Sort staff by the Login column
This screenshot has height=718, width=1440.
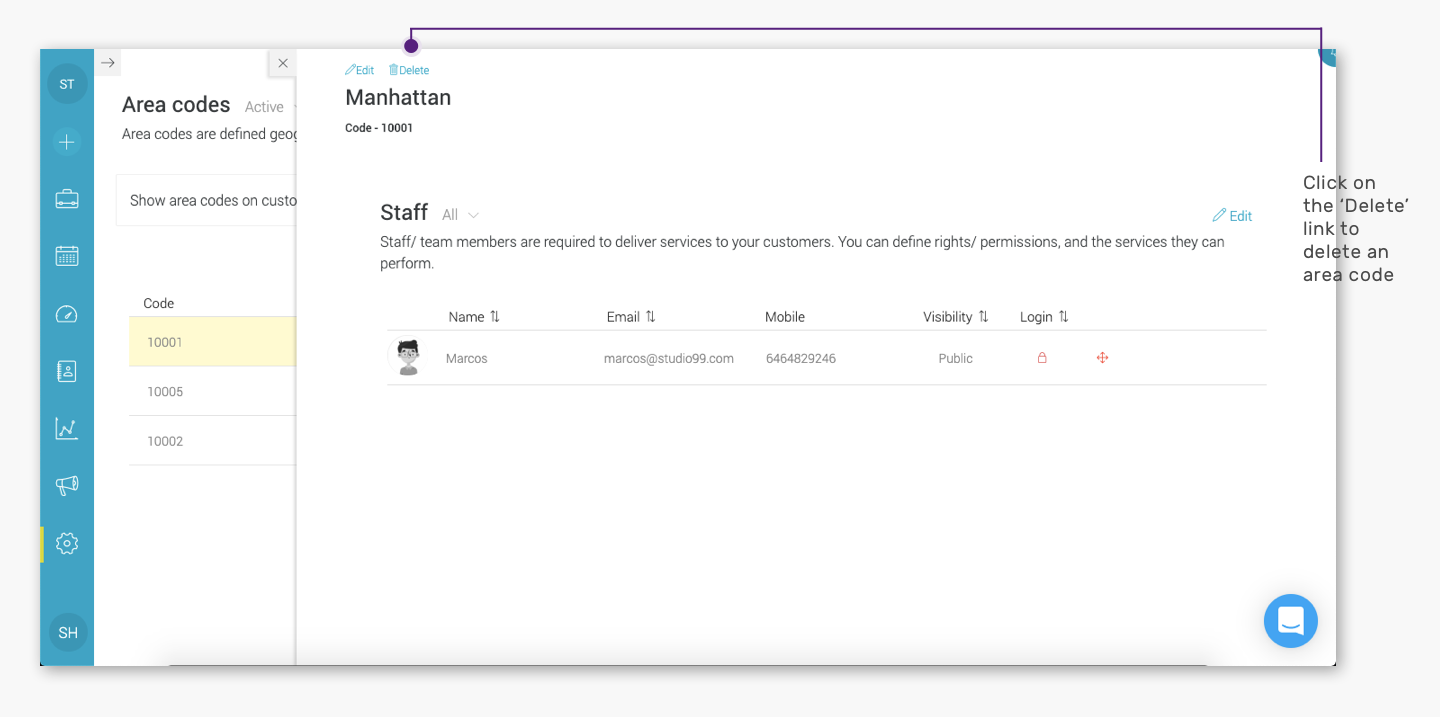[x=1044, y=317]
